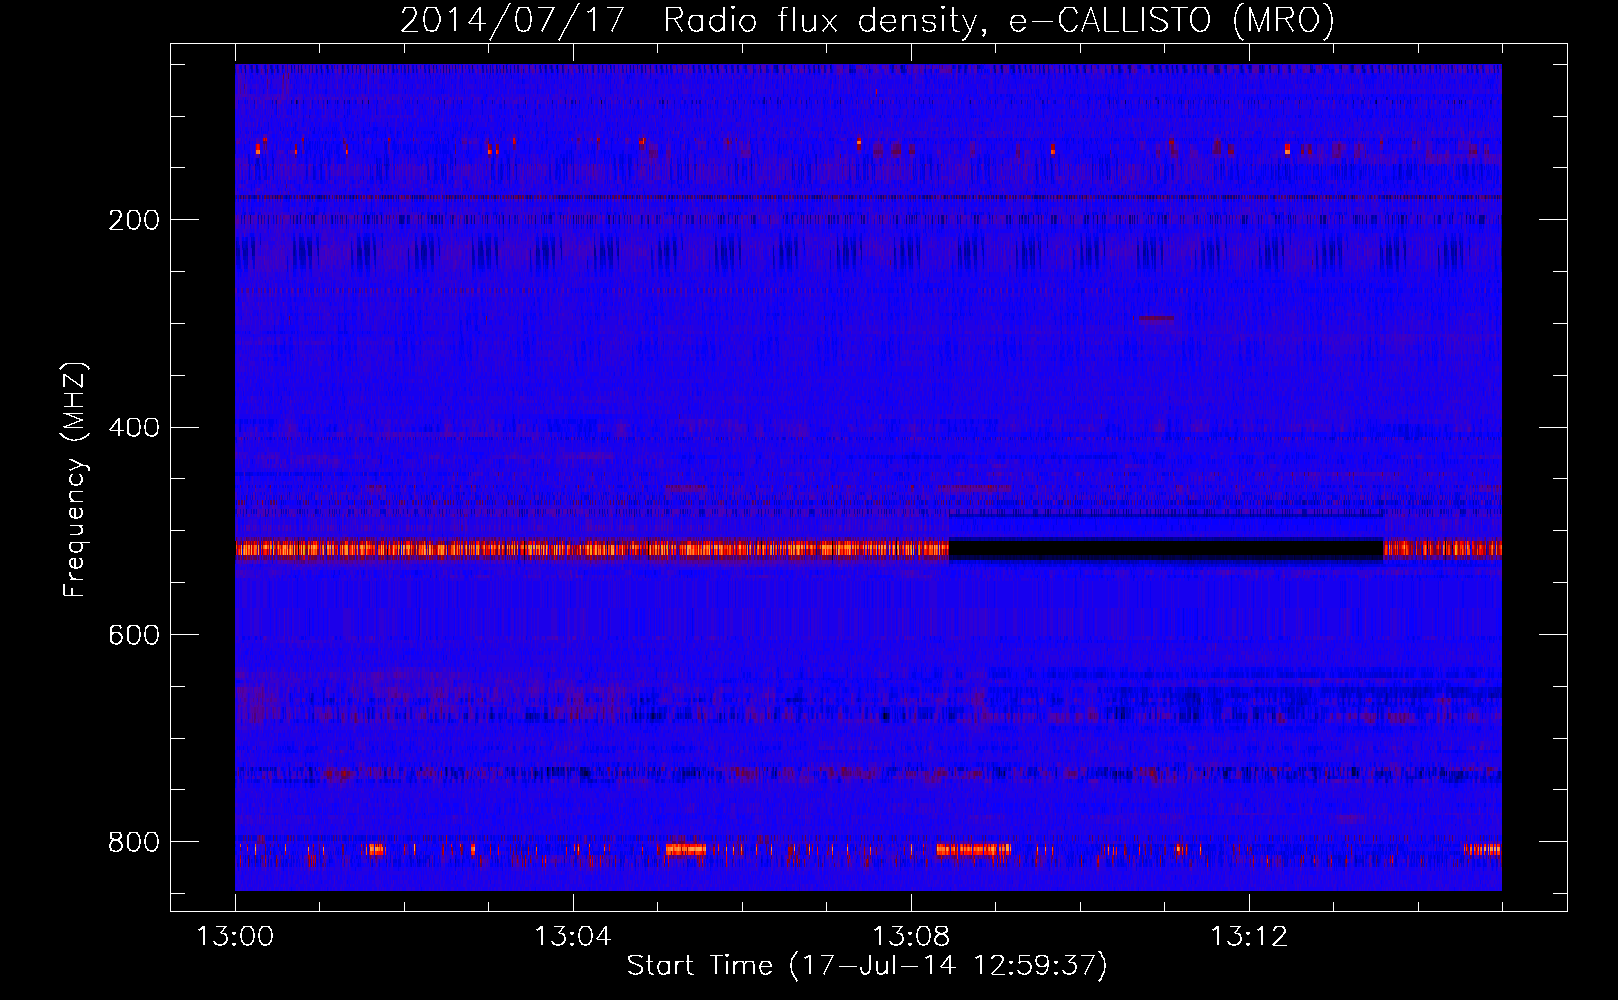The image size is (1618, 1000).
Task: Click the 13:04 time axis label
Action: [572, 937]
